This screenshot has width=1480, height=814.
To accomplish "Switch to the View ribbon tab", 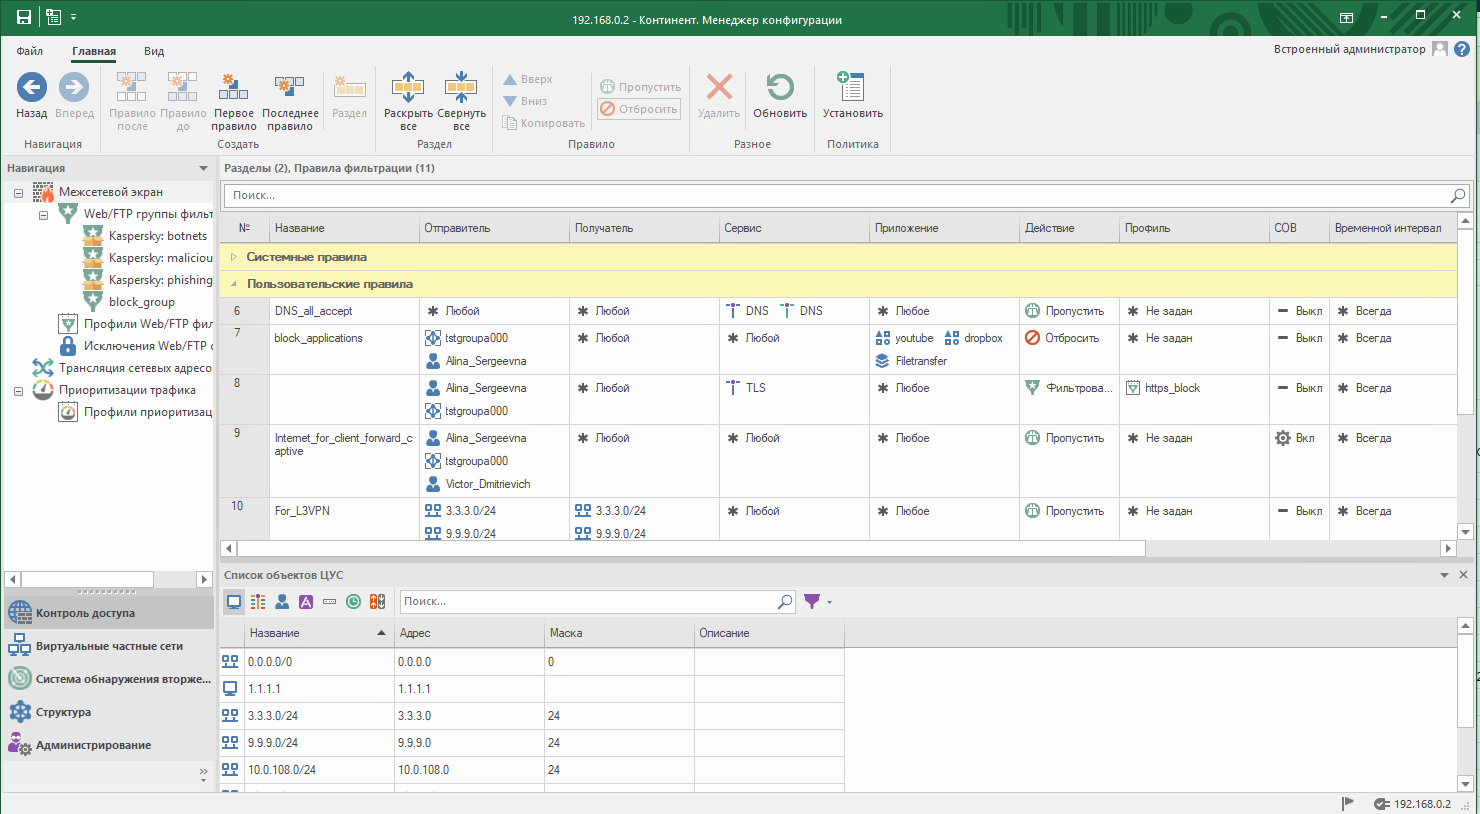I will pyautogui.click(x=154, y=51).
